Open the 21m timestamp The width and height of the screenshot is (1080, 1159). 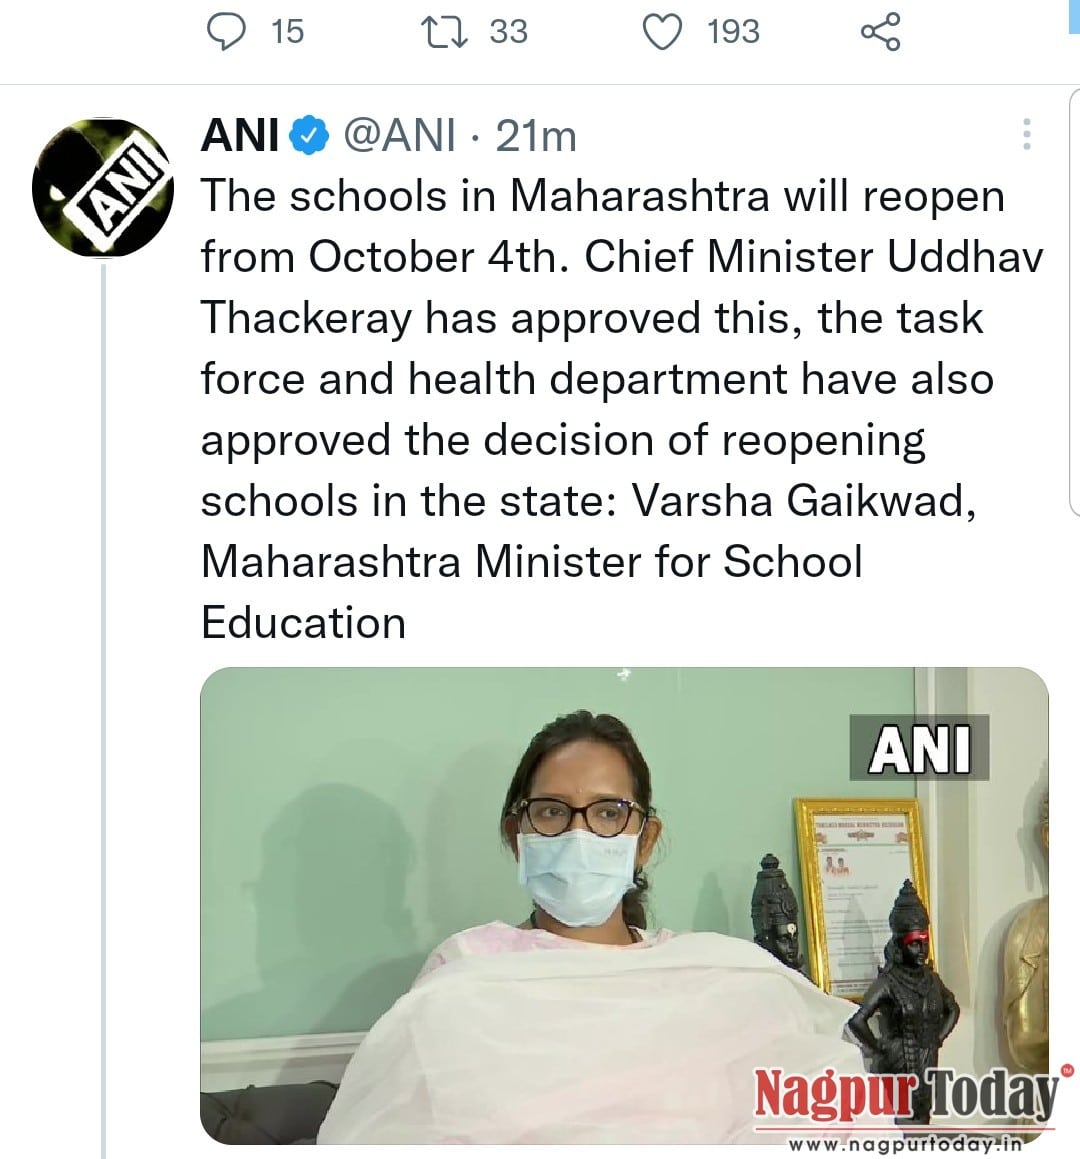(535, 137)
